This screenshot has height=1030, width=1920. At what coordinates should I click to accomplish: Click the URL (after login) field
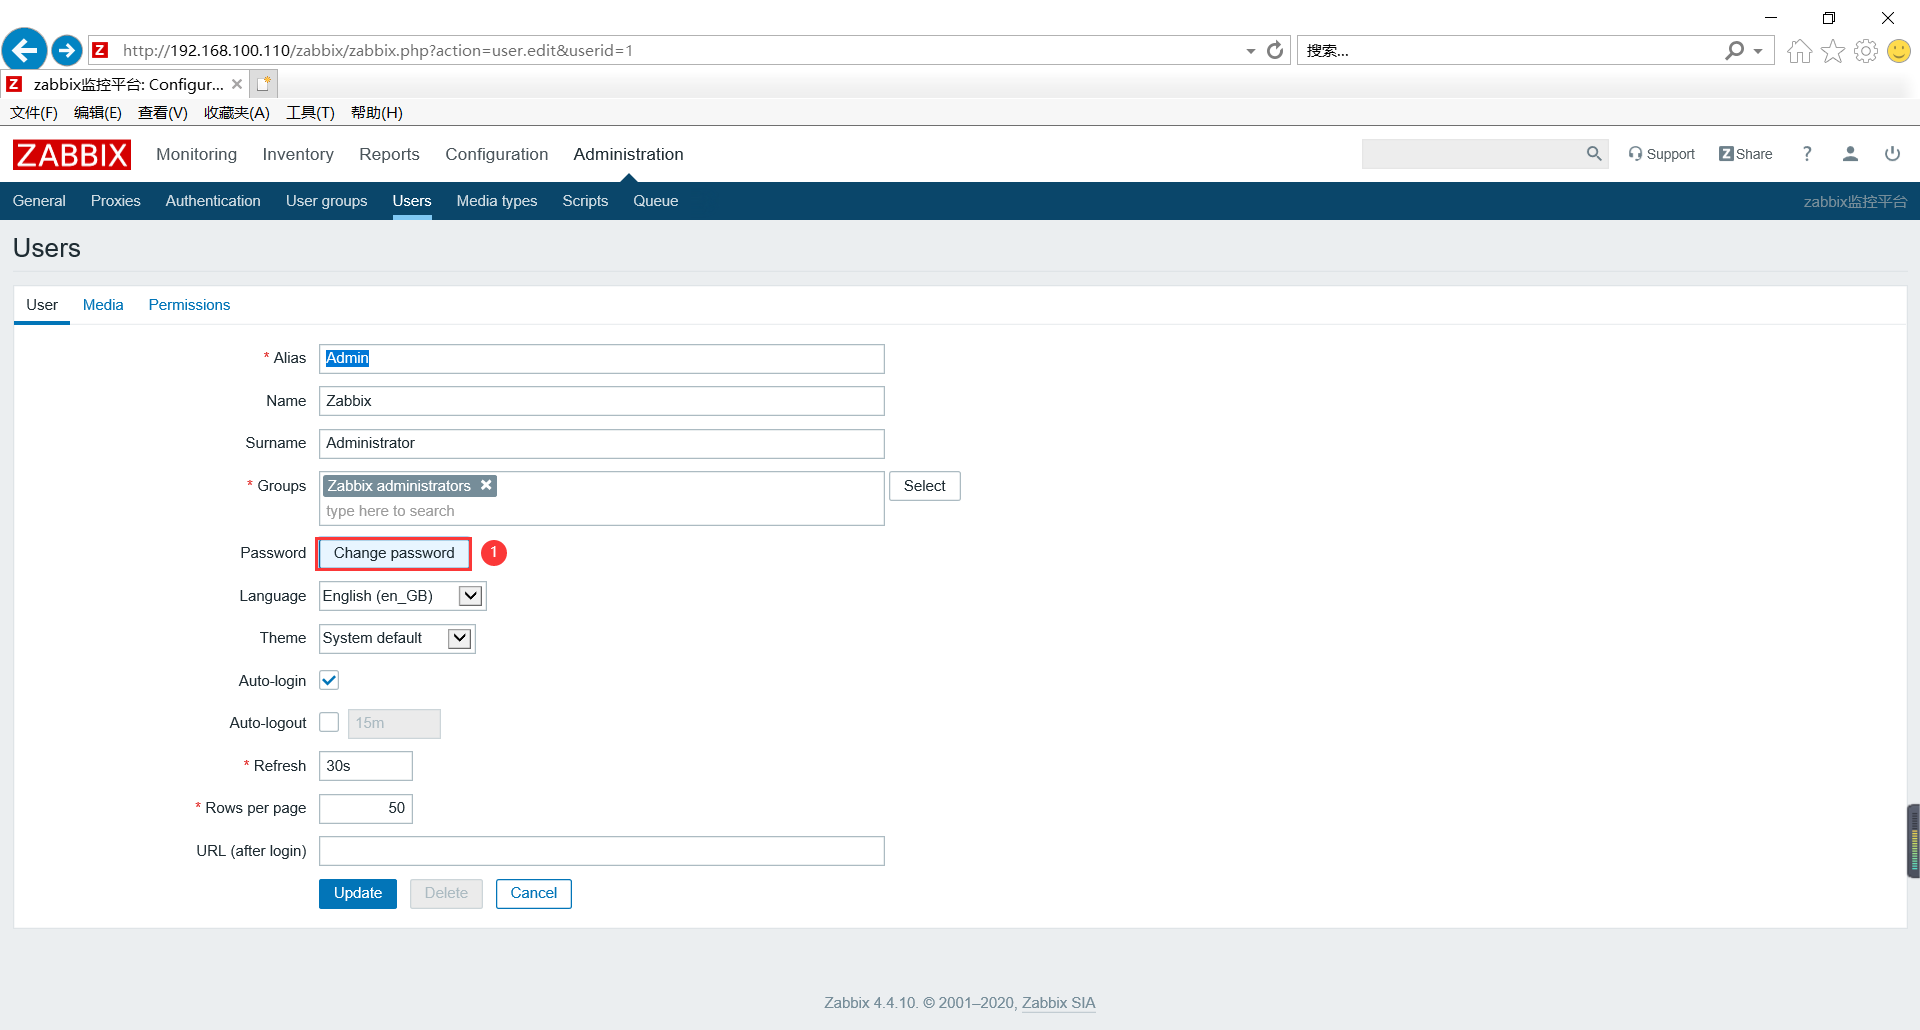pyautogui.click(x=602, y=851)
